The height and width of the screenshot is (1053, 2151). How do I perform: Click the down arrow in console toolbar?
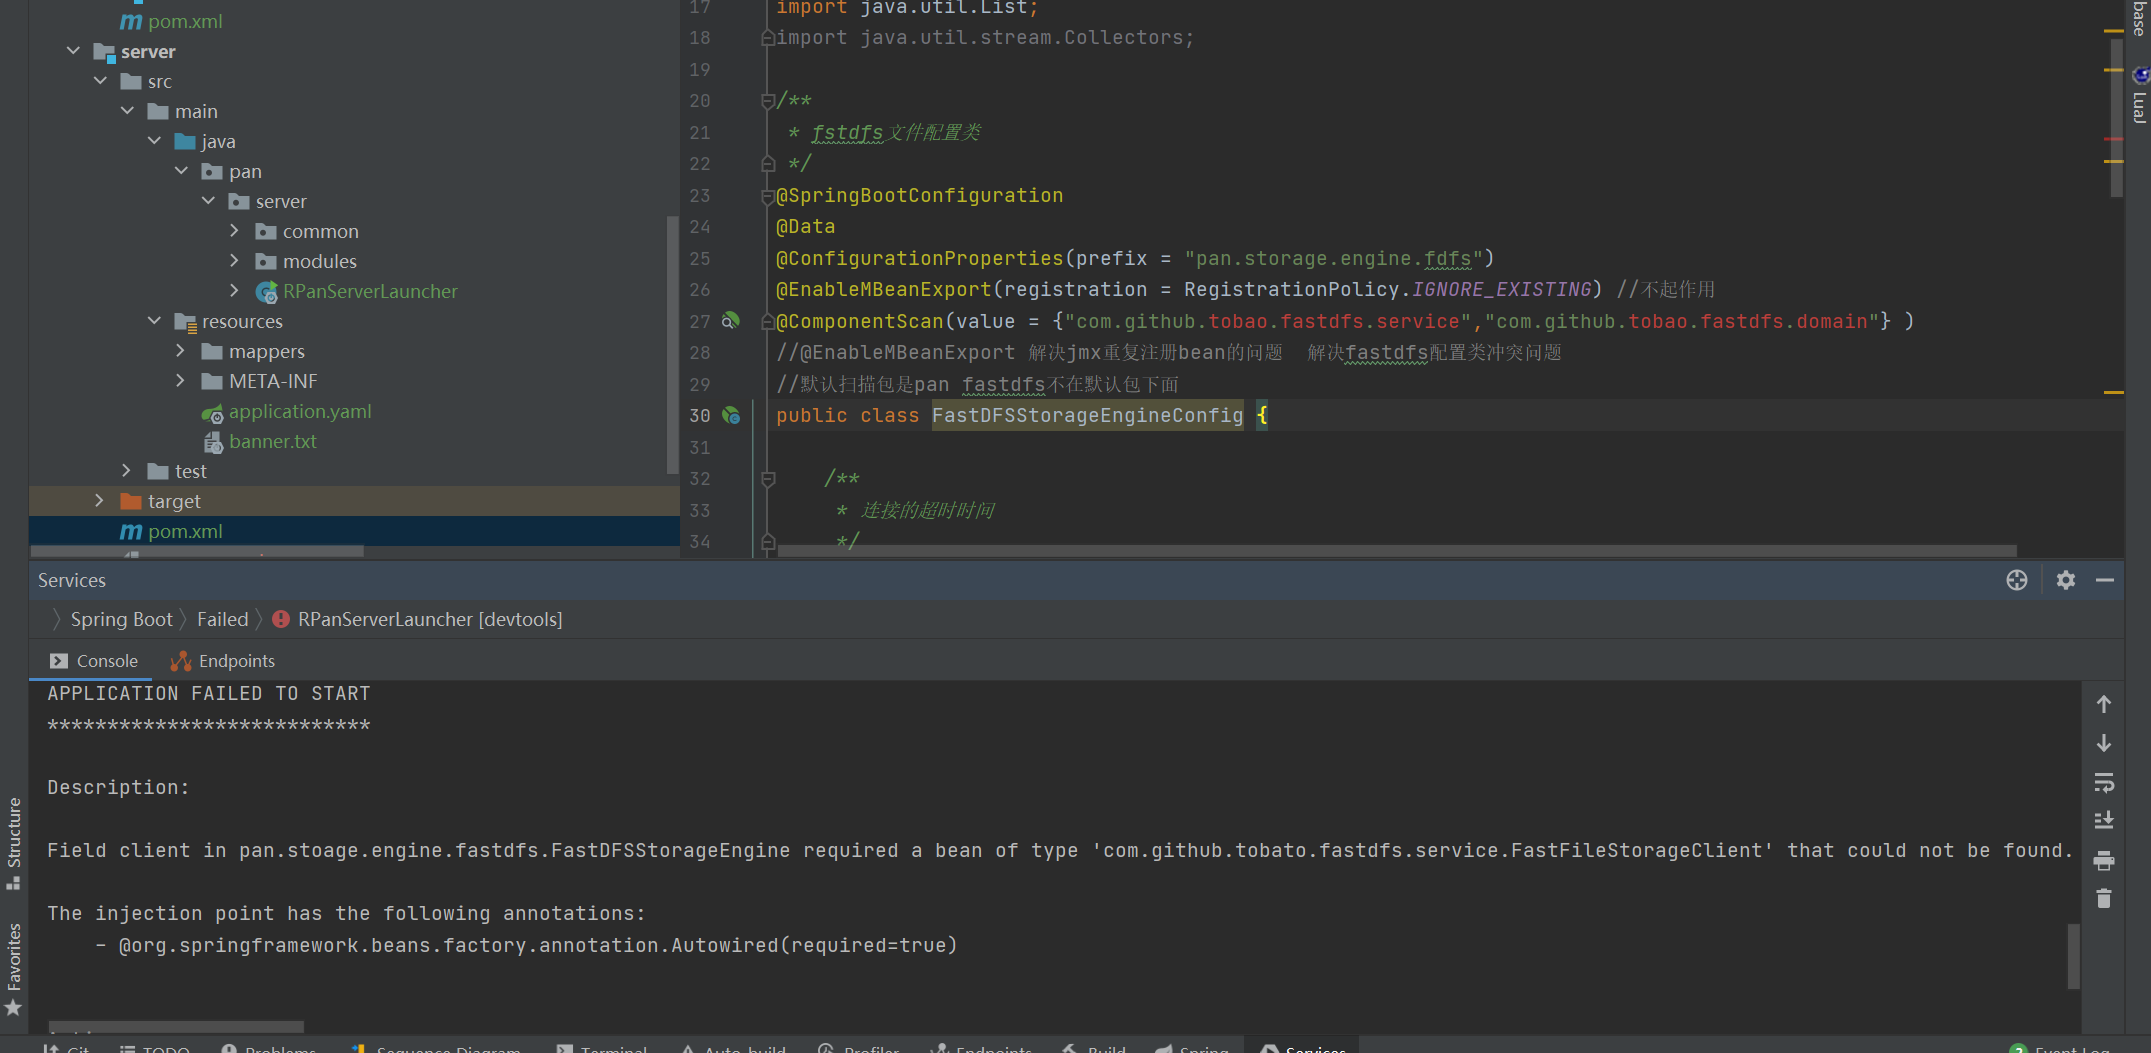tap(2103, 743)
